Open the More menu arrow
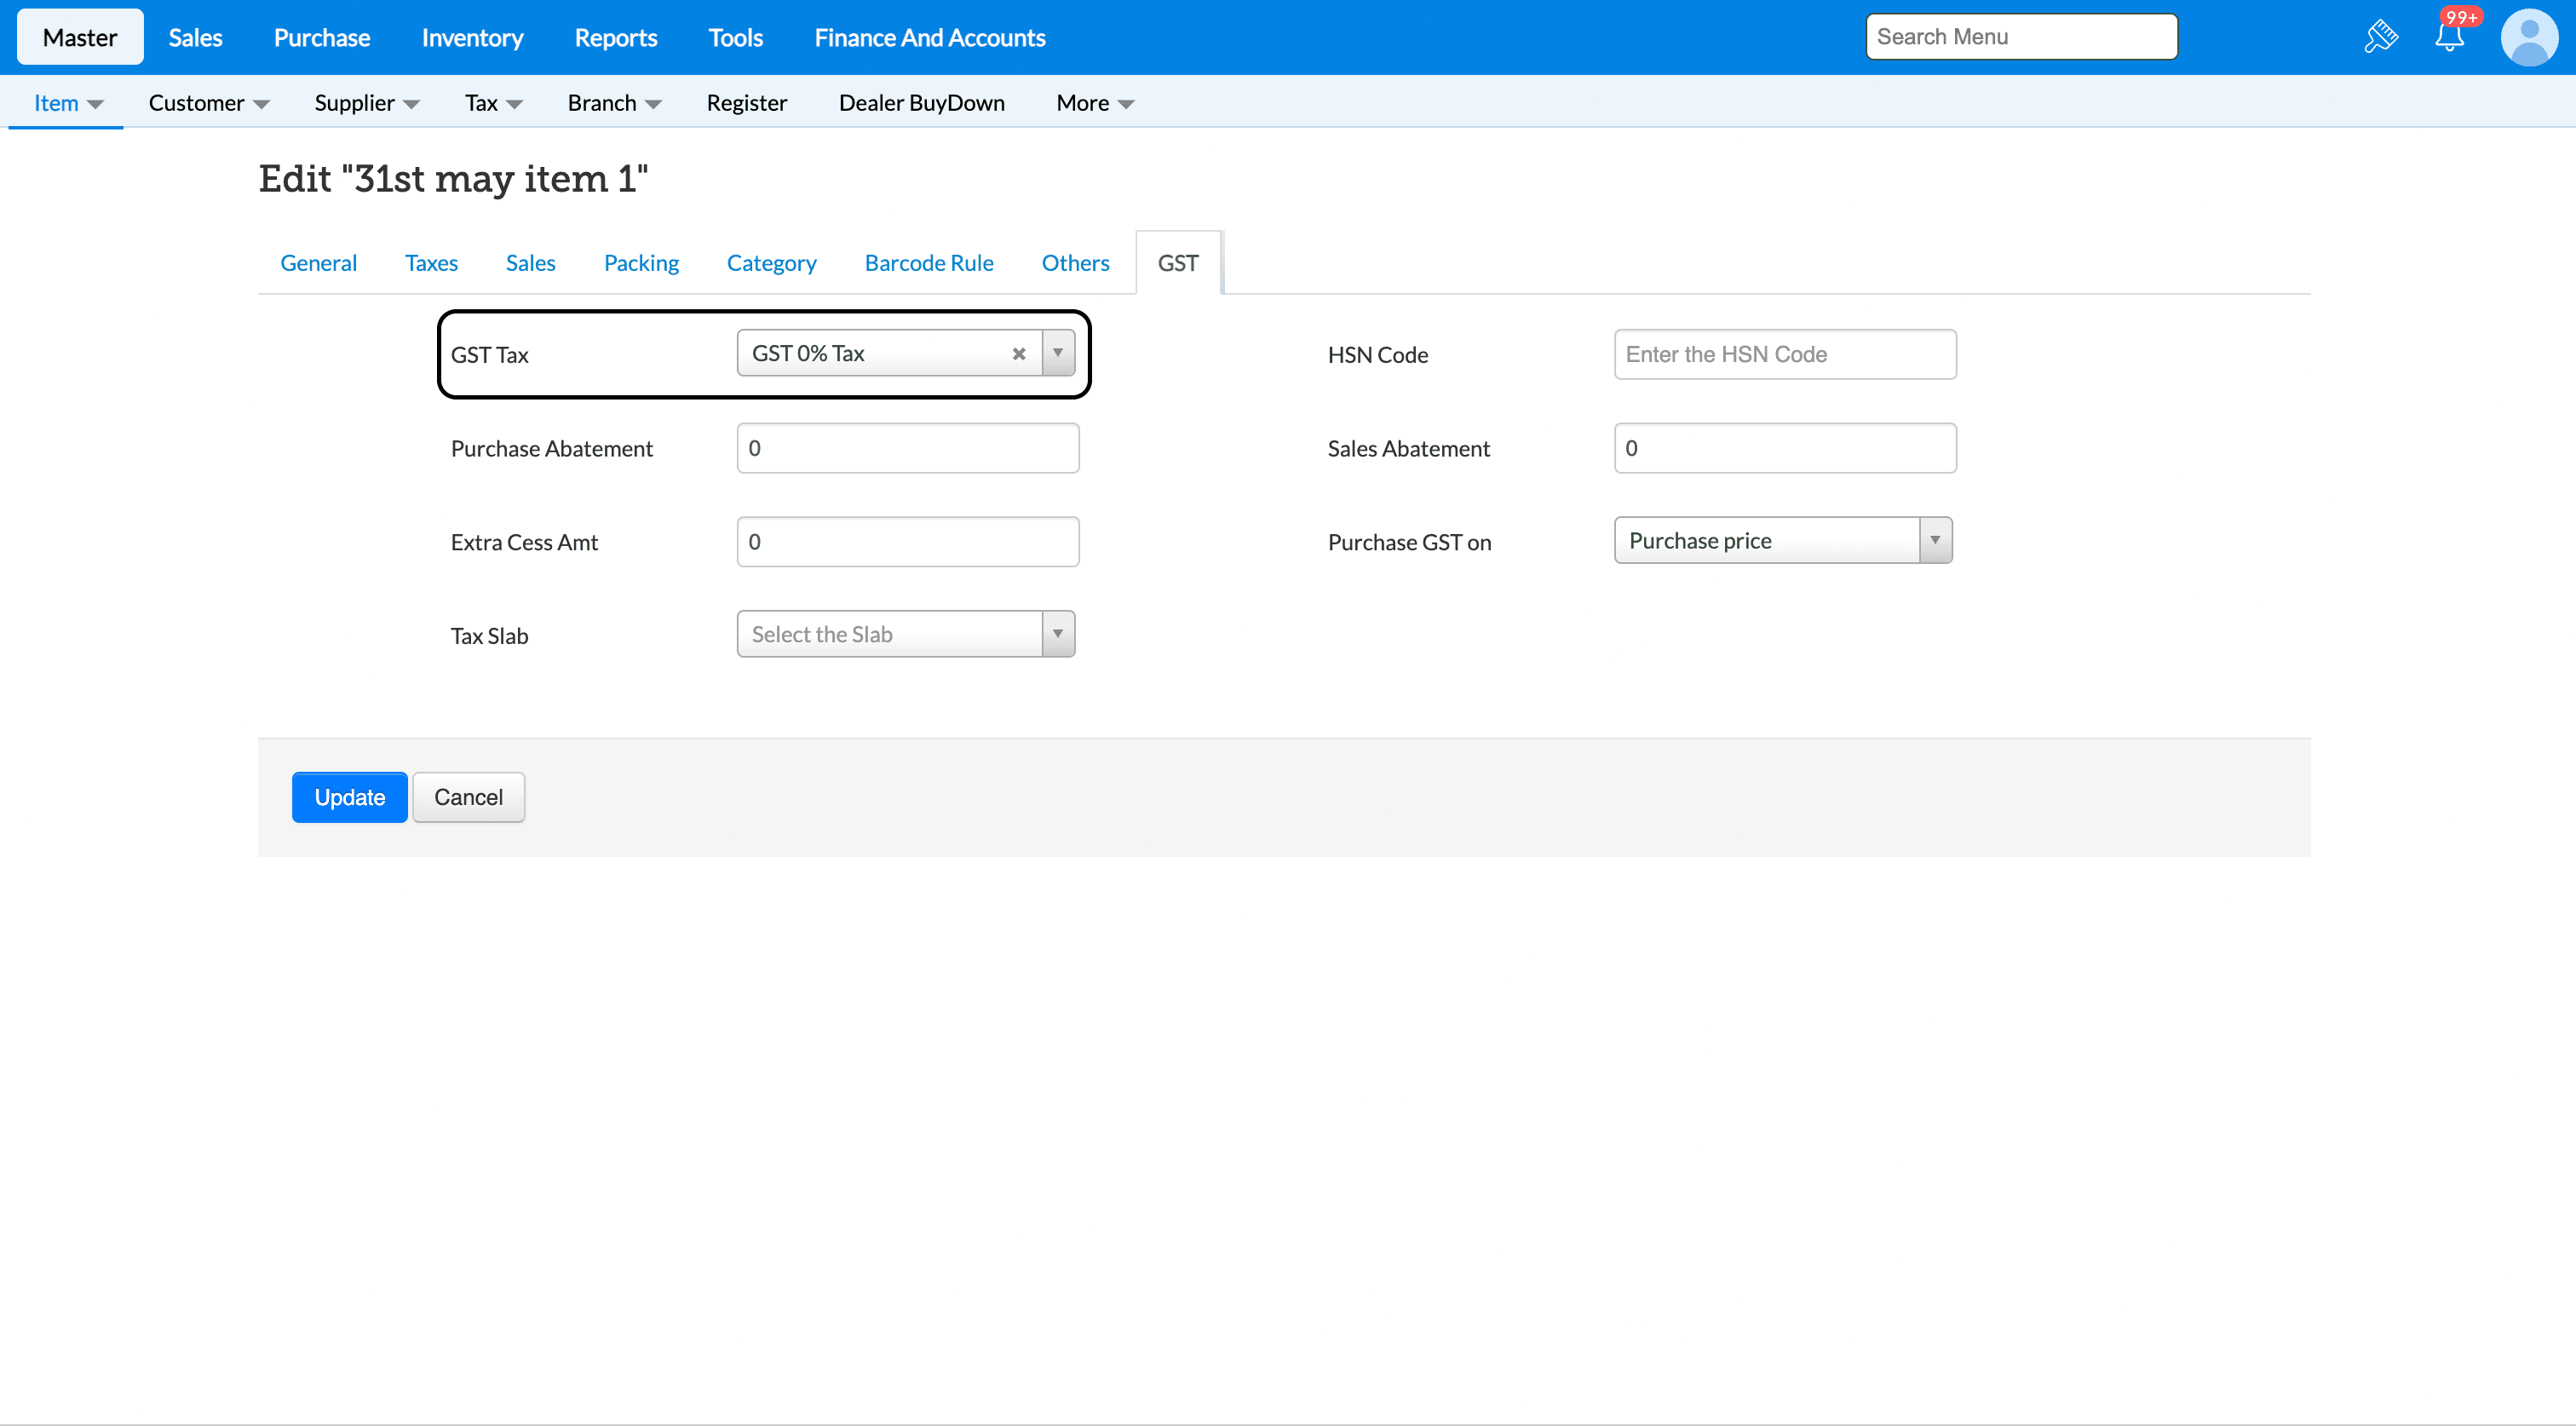This screenshot has width=2576, height=1426. point(1126,104)
